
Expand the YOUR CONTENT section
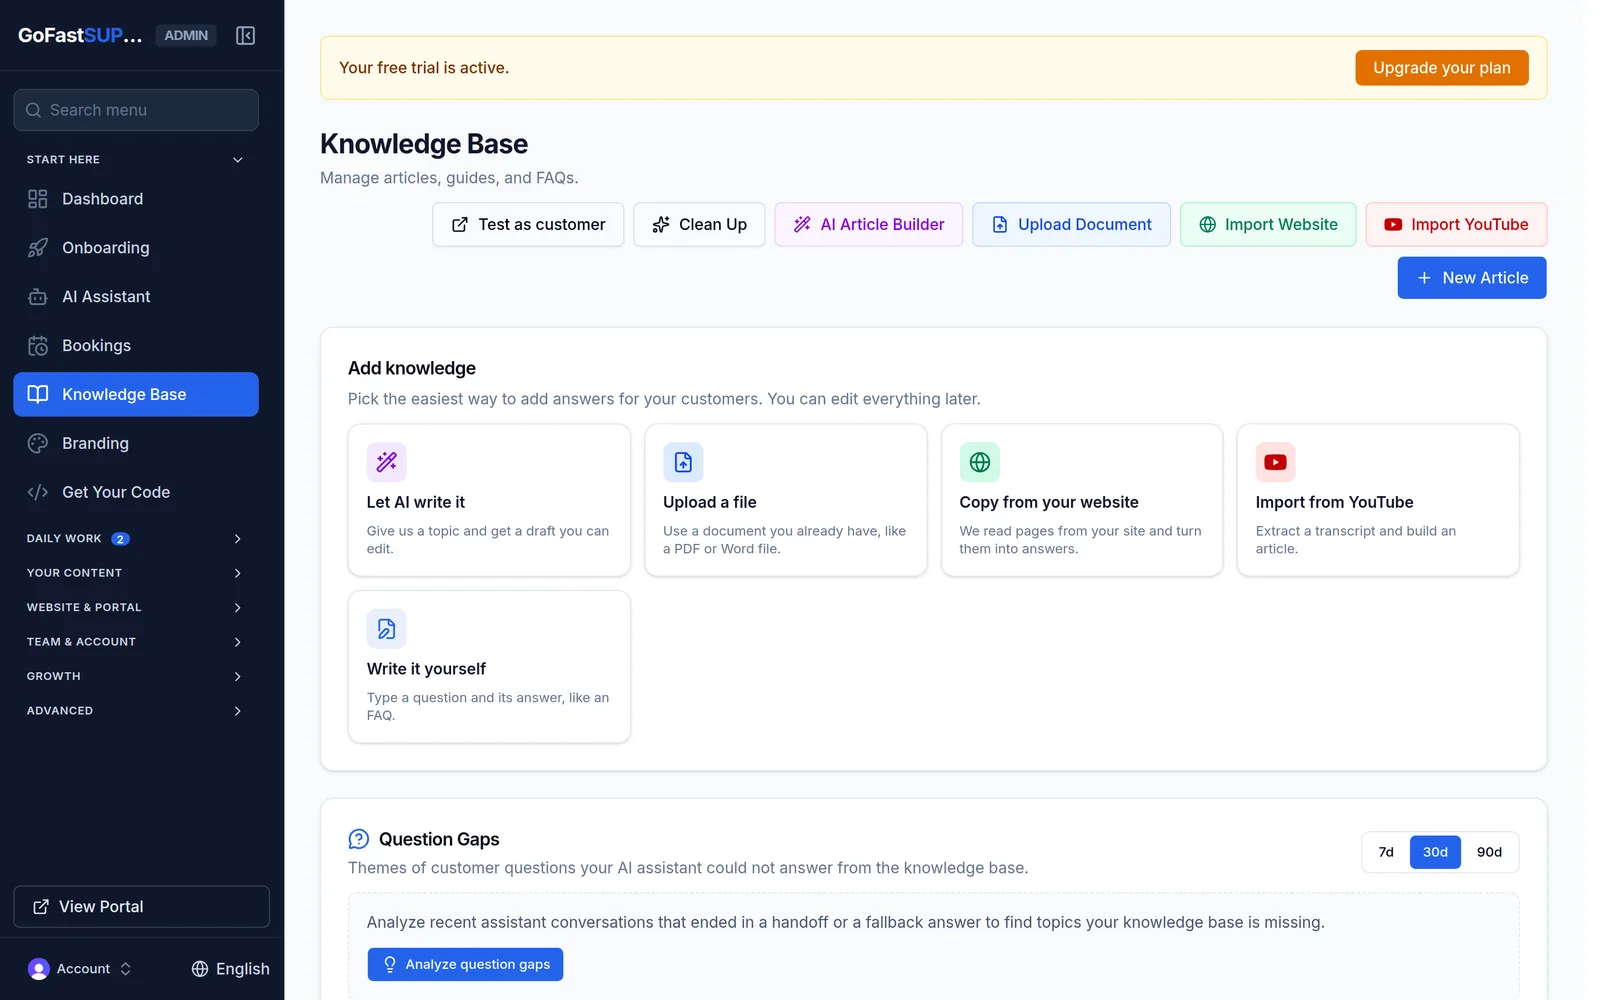pos(136,573)
